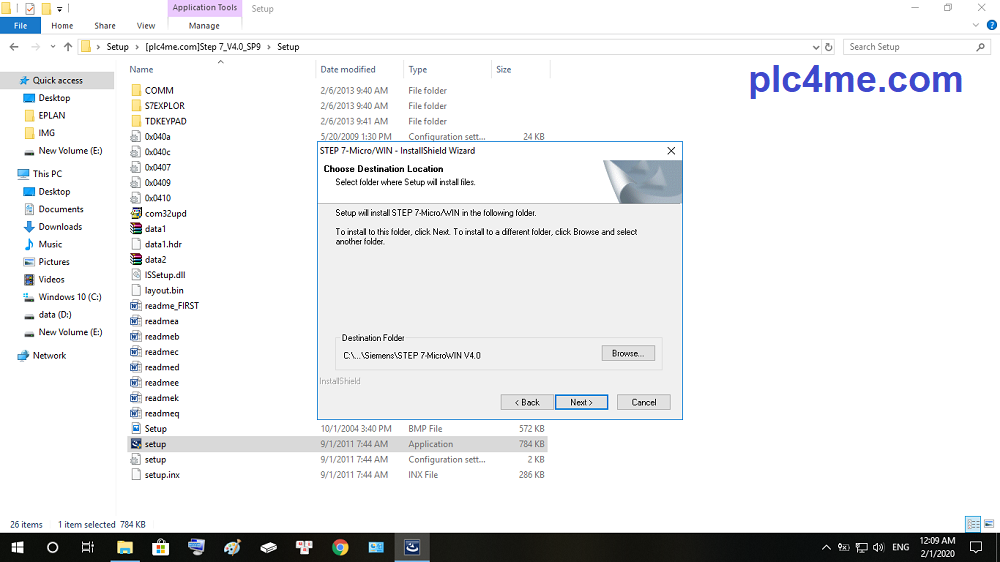Viewport: 1000px width, 562px height.
Task: Refresh the Setup folder view
Action: coord(829,47)
